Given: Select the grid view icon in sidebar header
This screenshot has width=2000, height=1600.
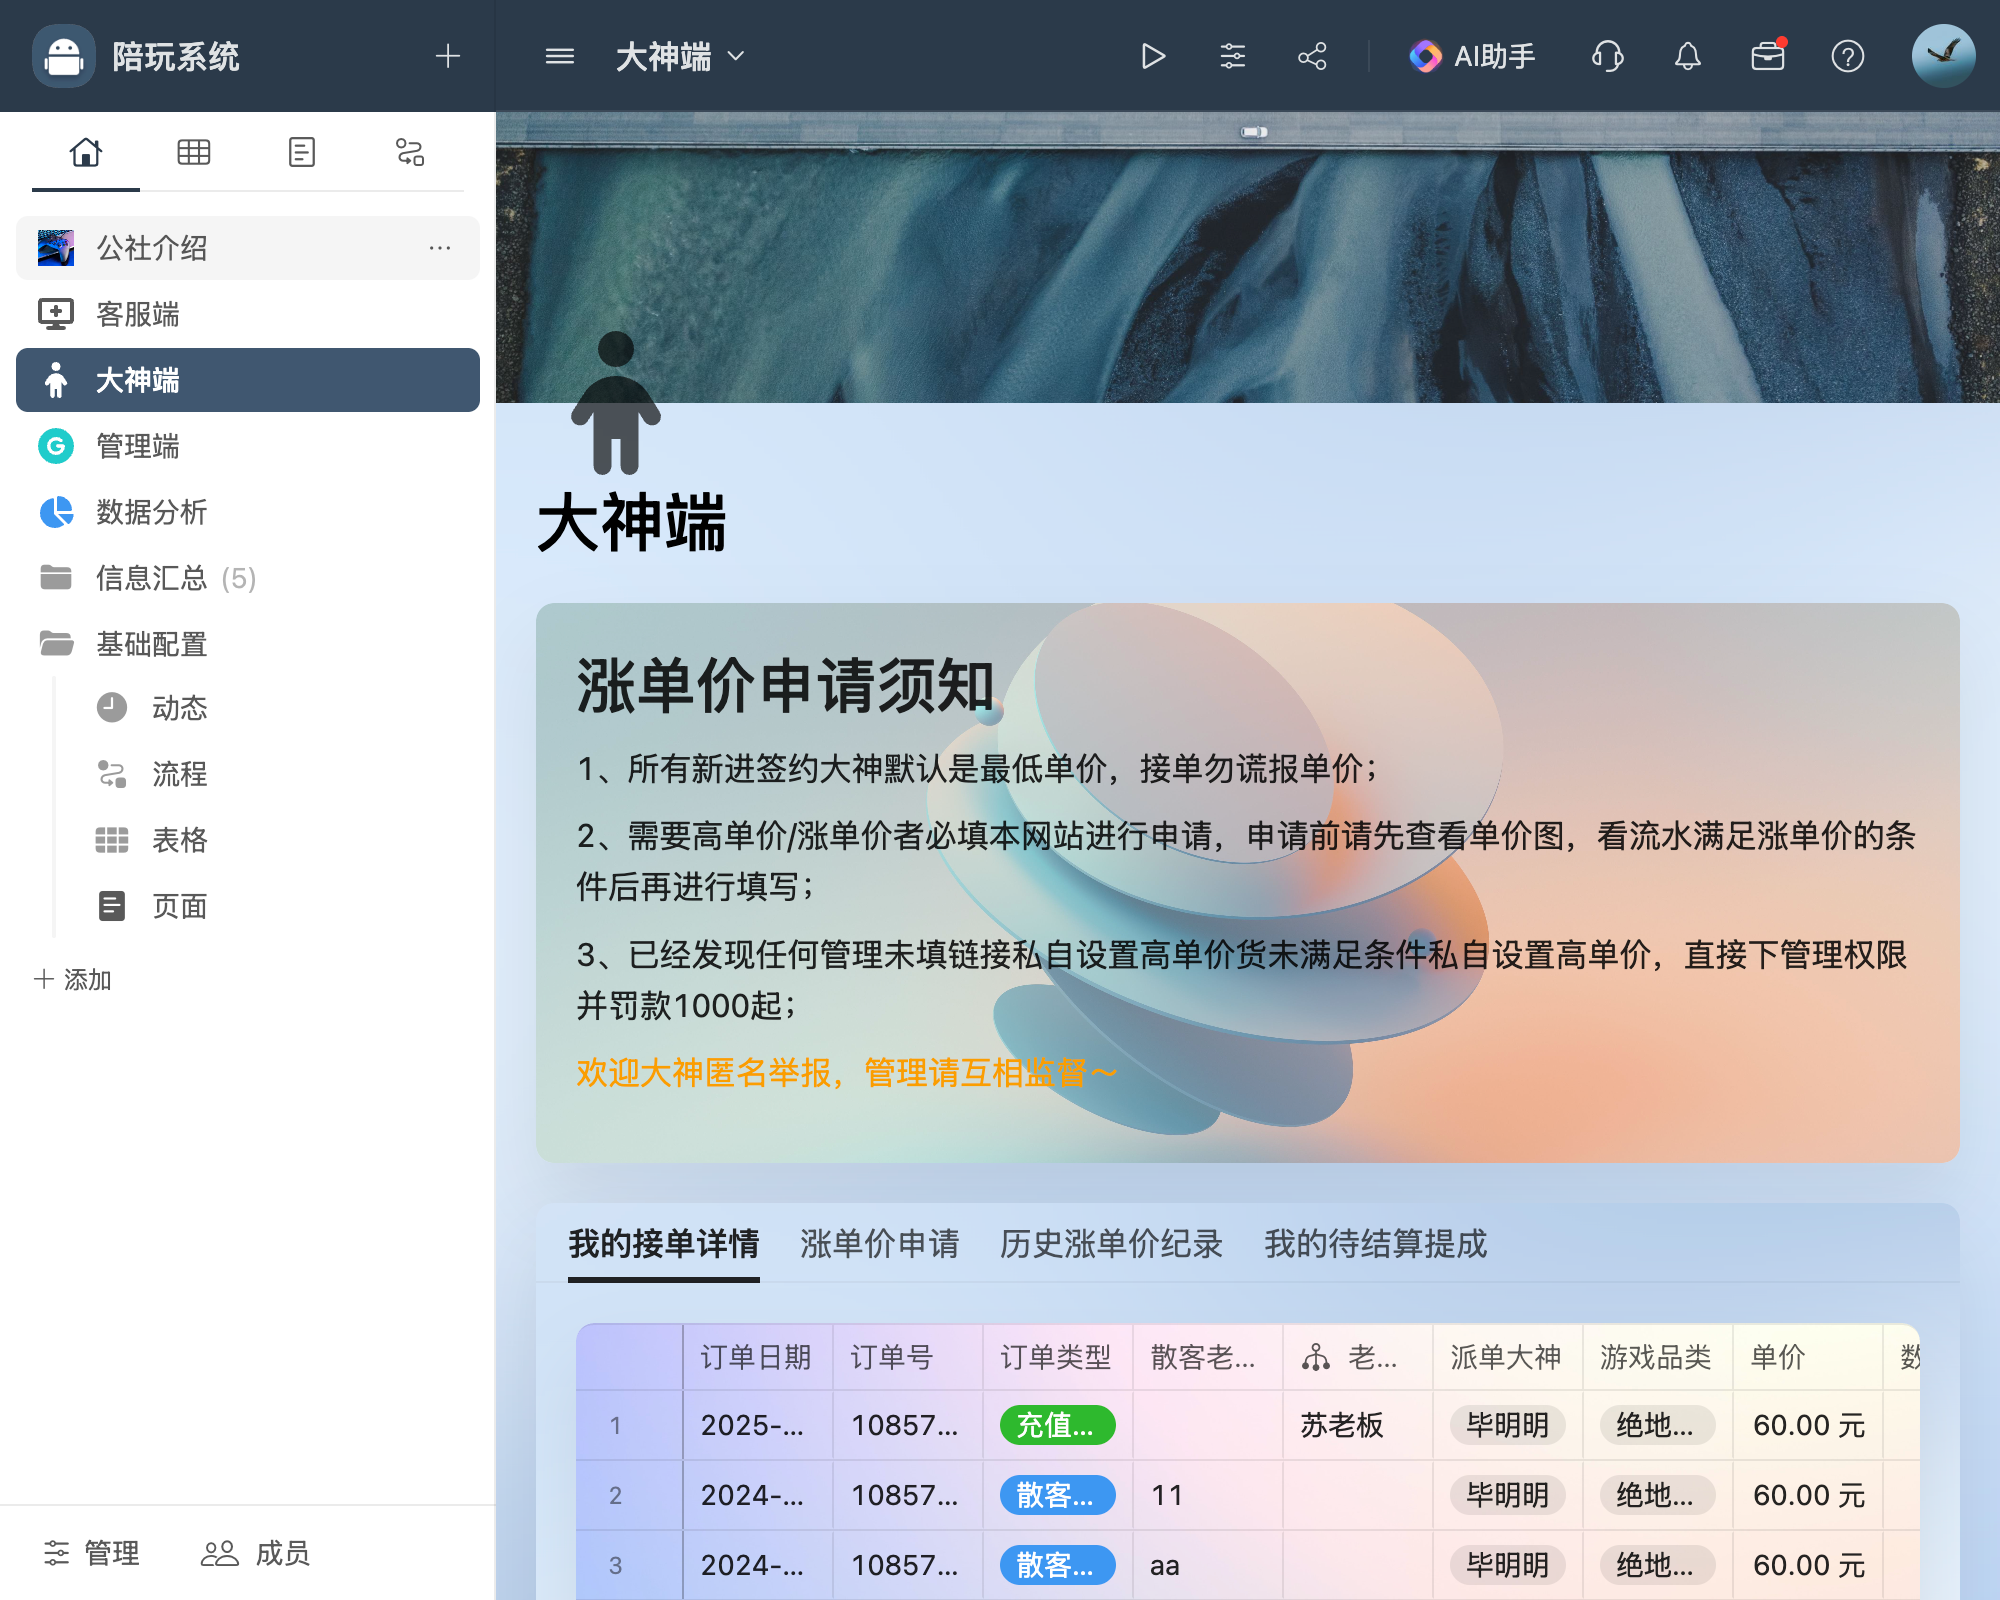Looking at the screenshot, I should (x=194, y=152).
